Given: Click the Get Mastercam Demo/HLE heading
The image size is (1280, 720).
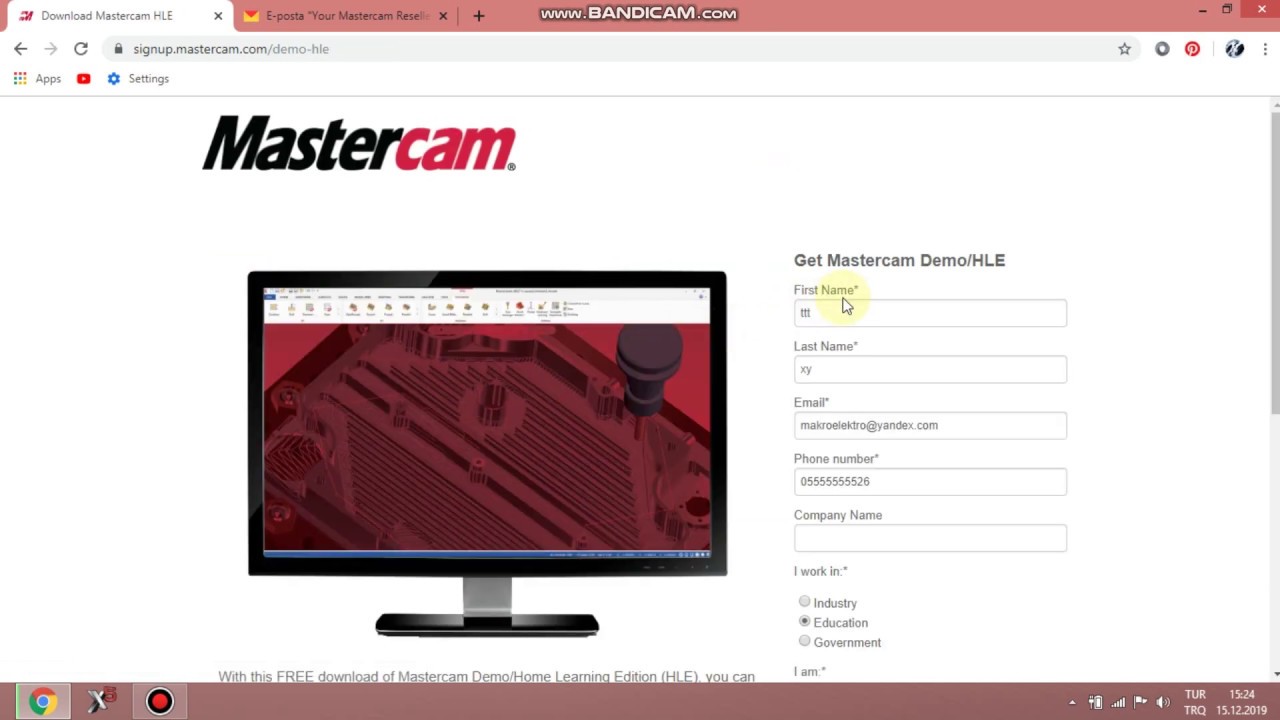Looking at the screenshot, I should [899, 260].
